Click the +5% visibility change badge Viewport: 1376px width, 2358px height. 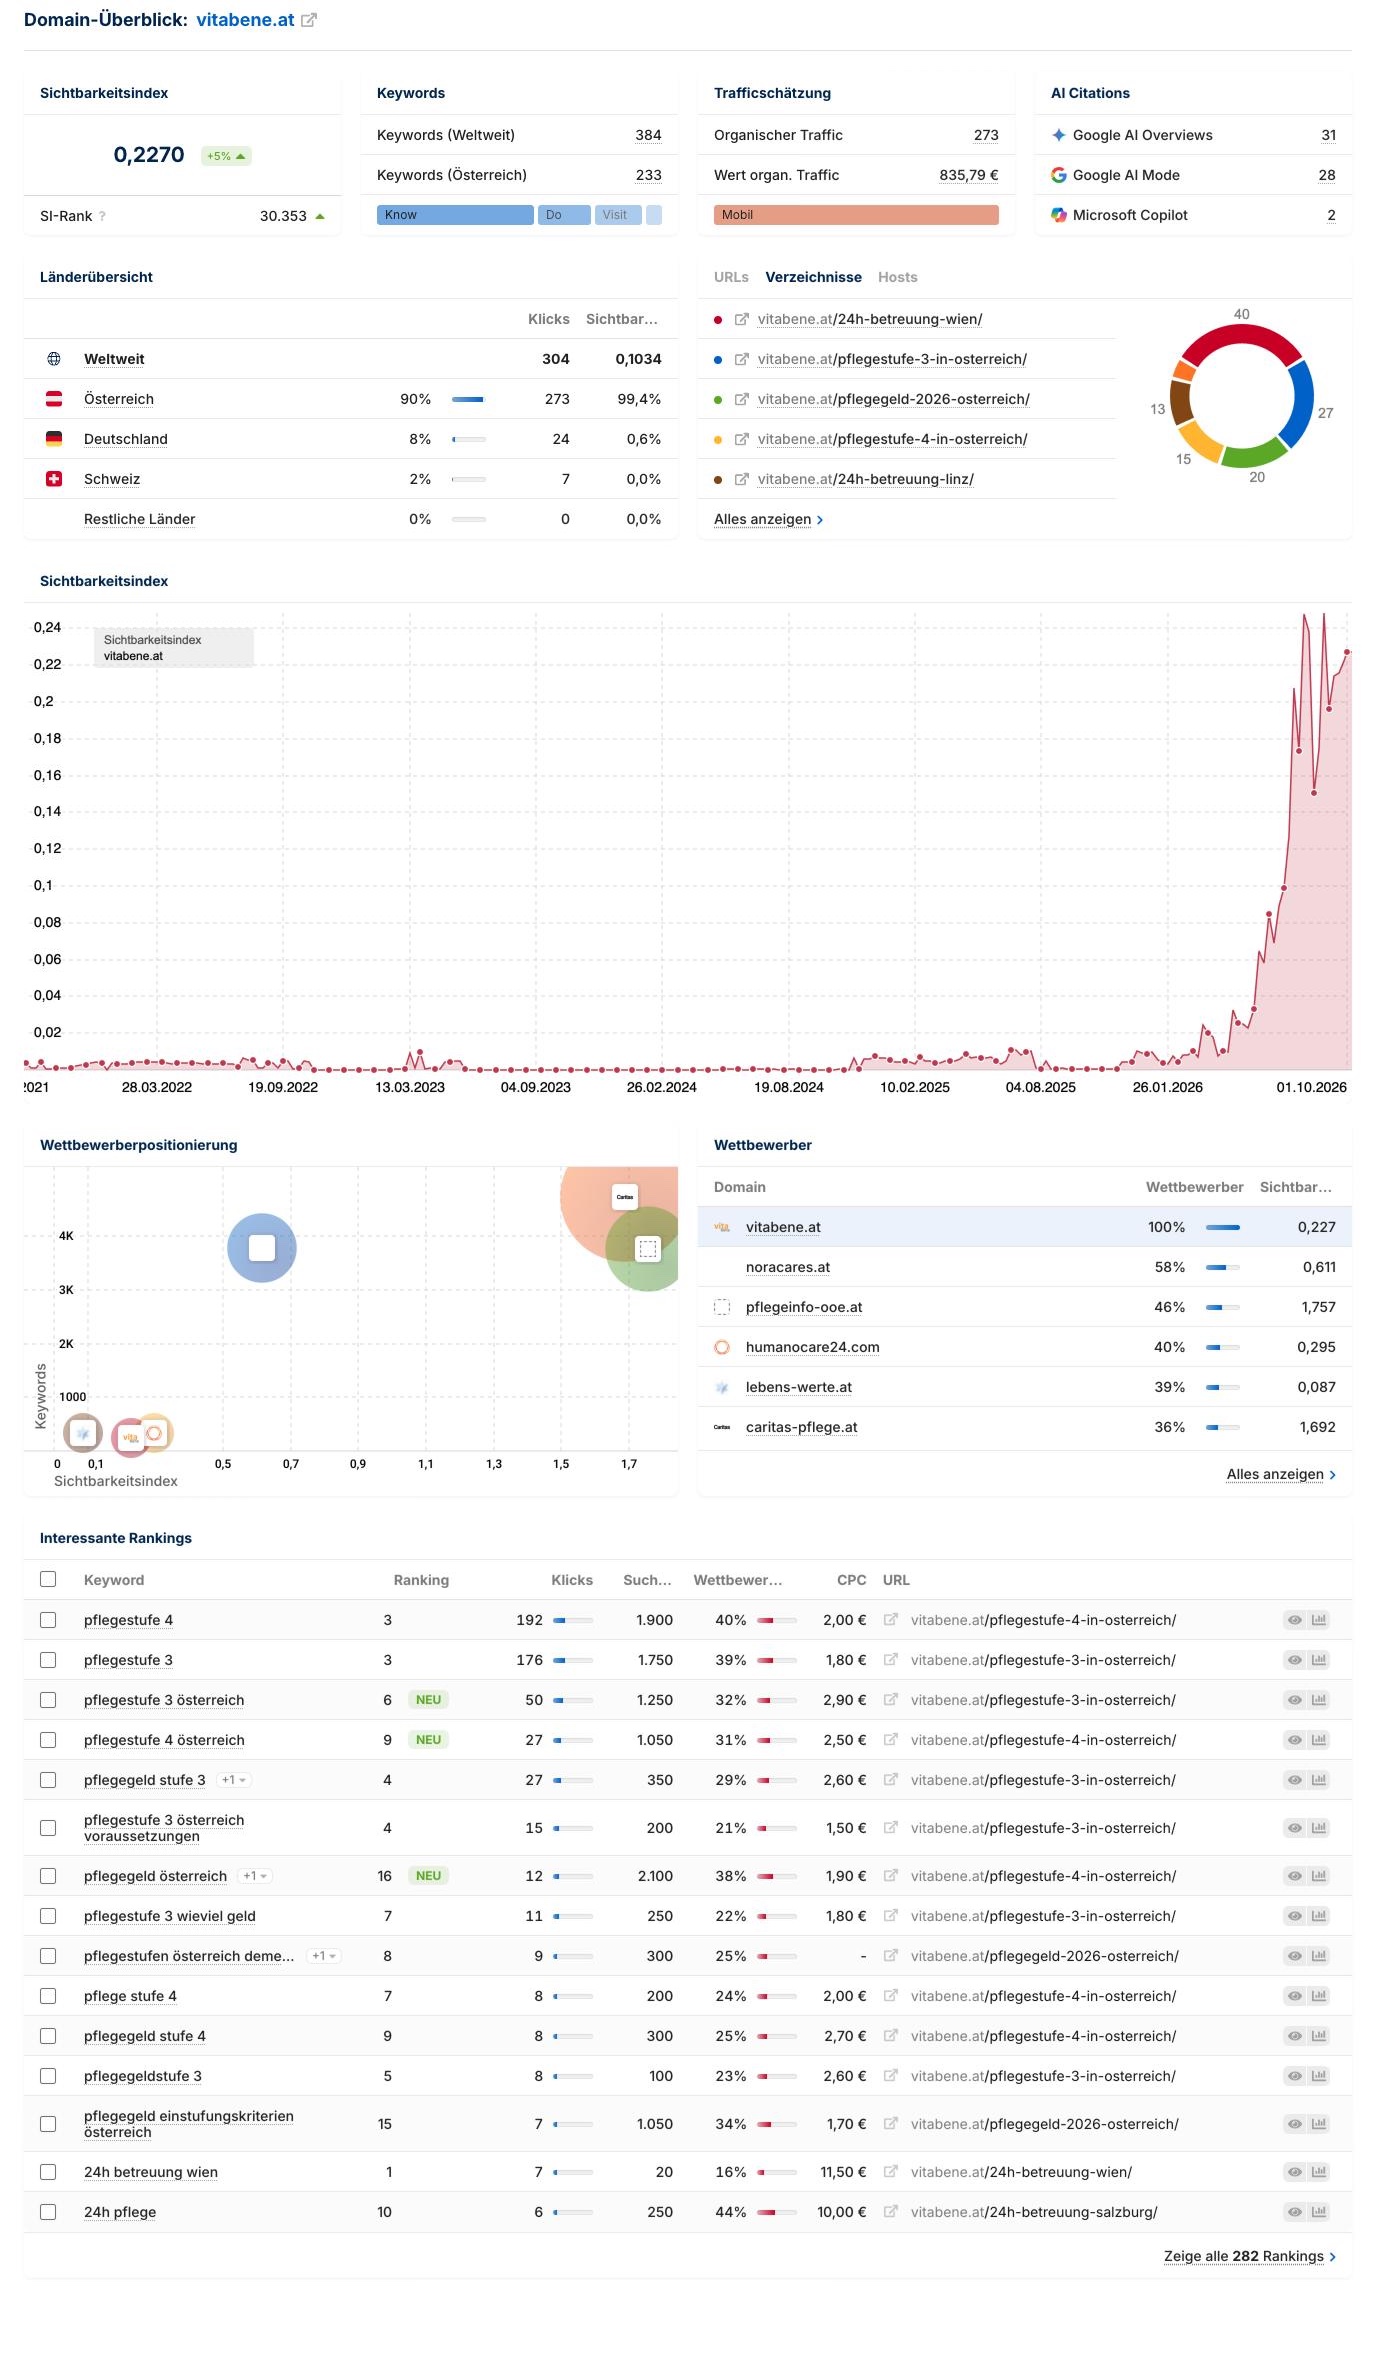tap(226, 156)
